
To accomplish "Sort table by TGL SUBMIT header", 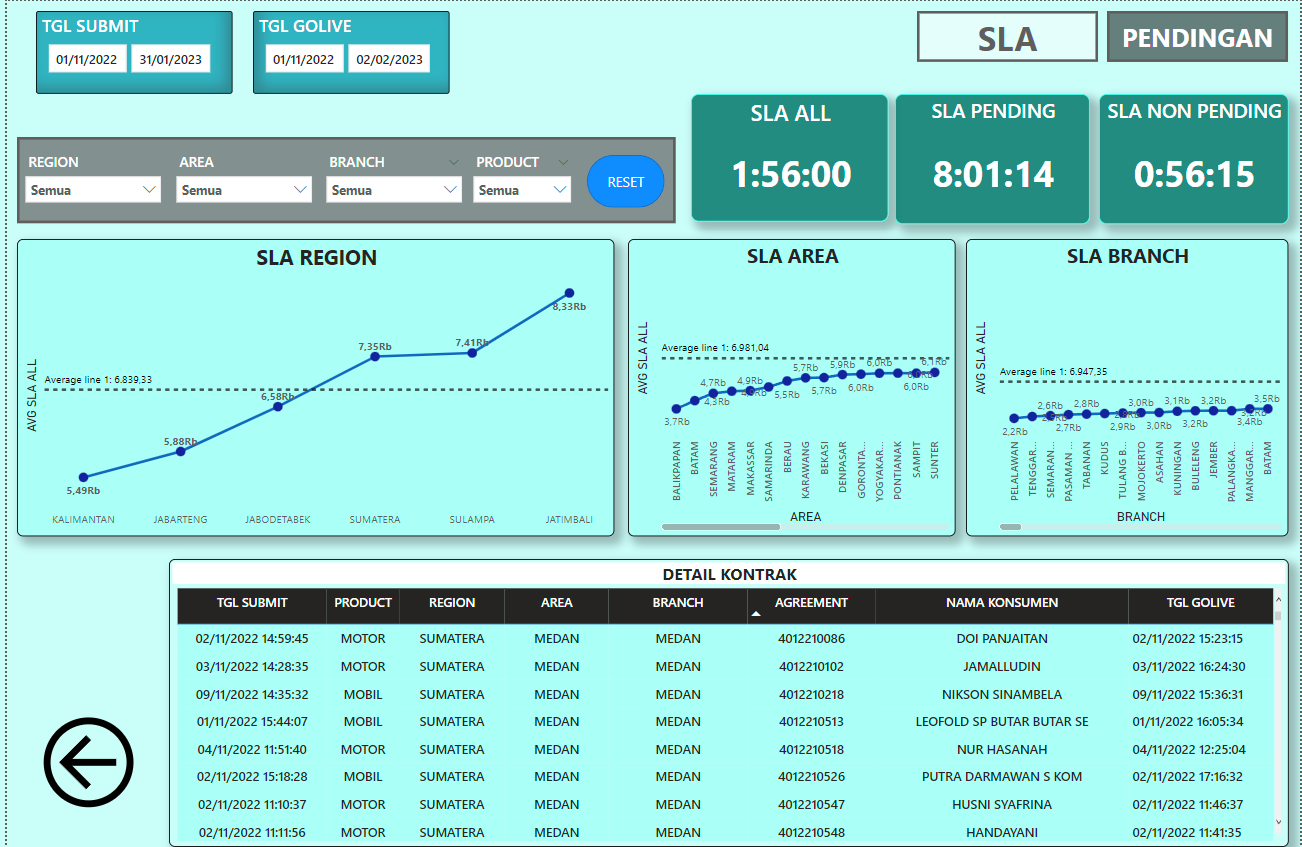I will pos(252,603).
